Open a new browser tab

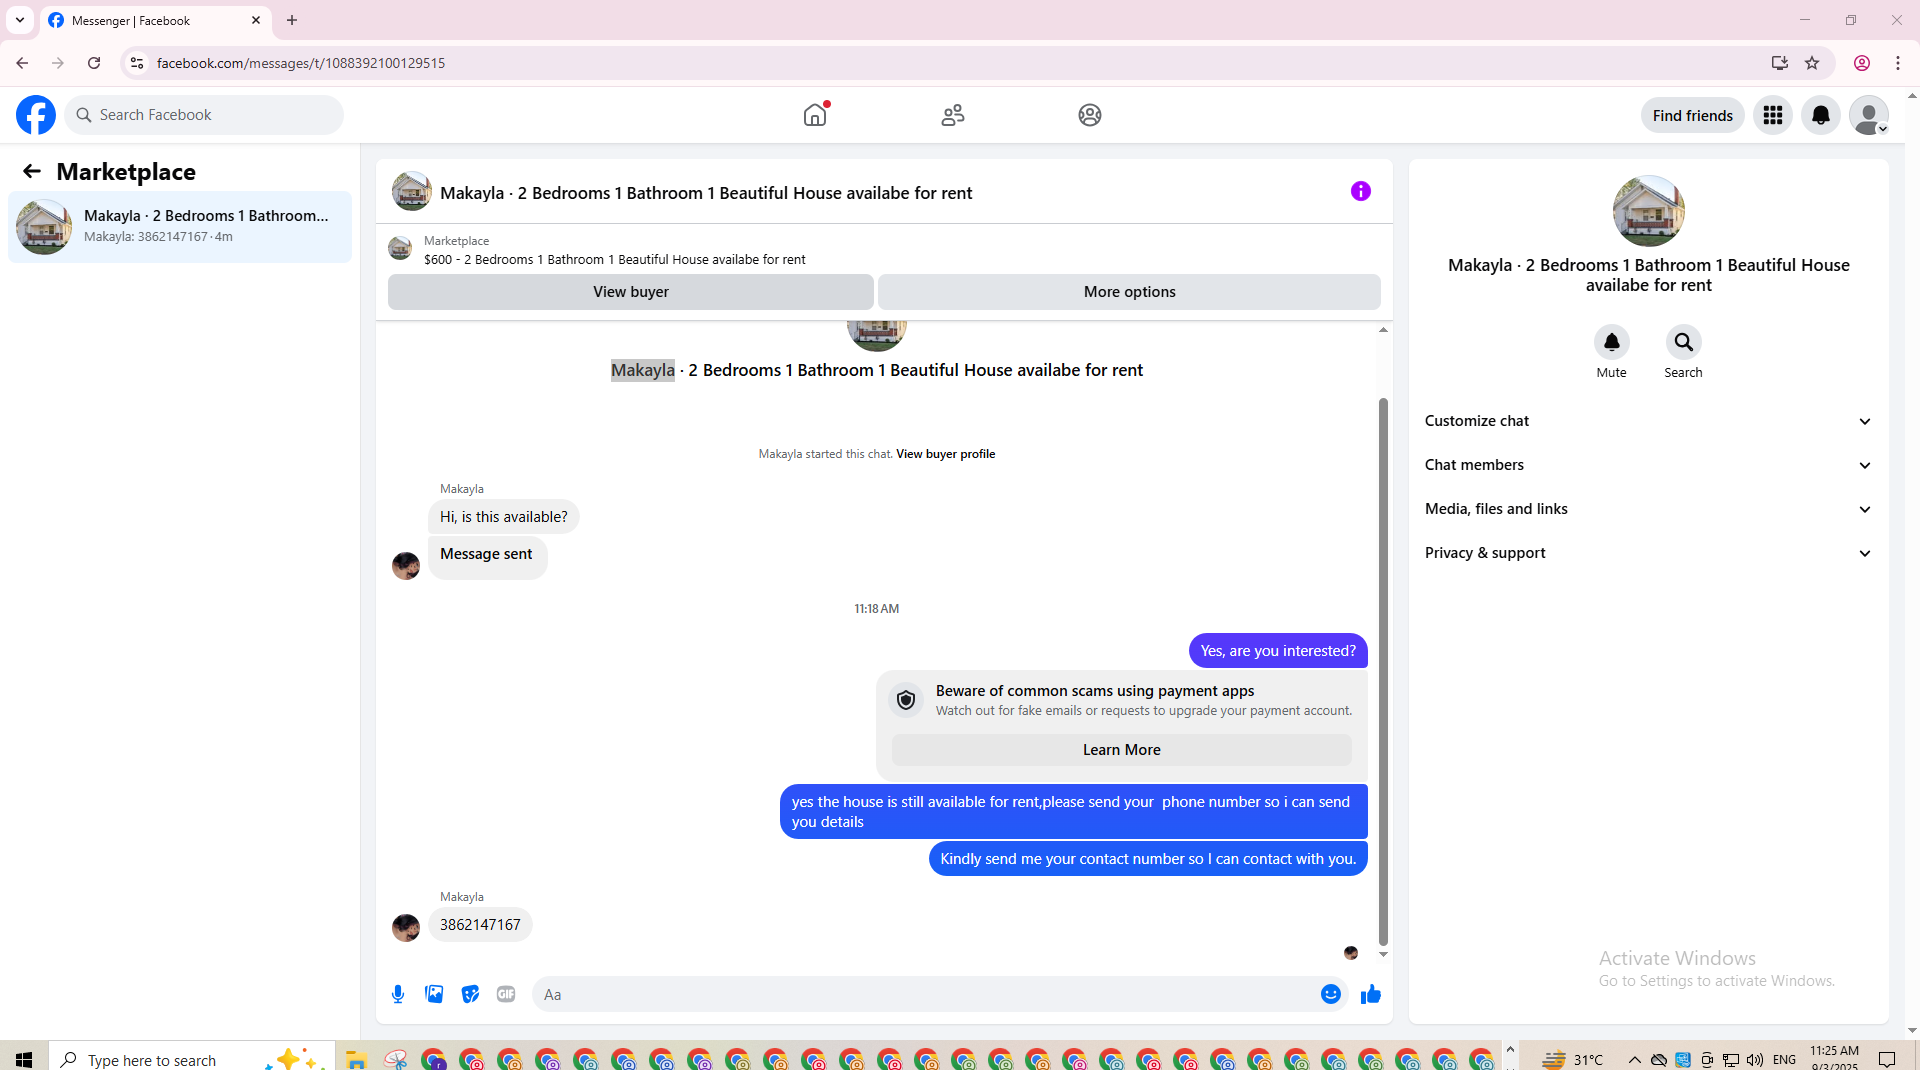point(292,20)
